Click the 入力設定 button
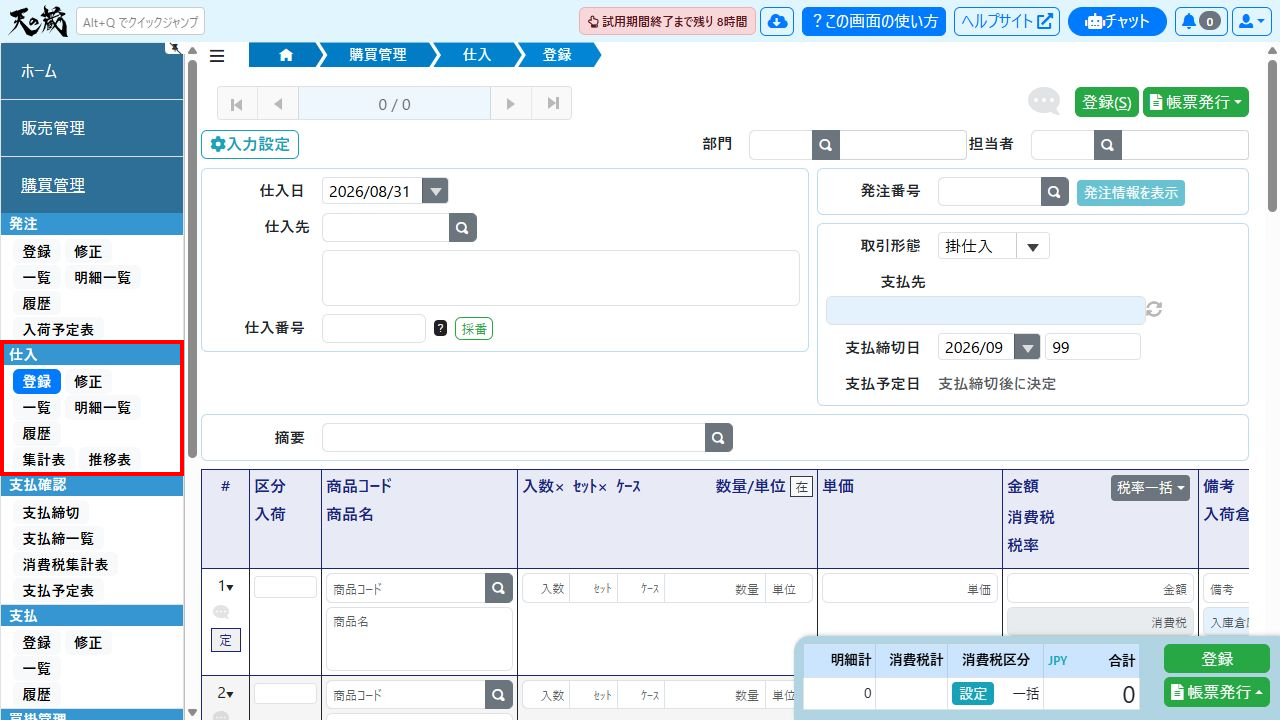Image resolution: width=1280 pixels, height=720 pixels. 250,145
